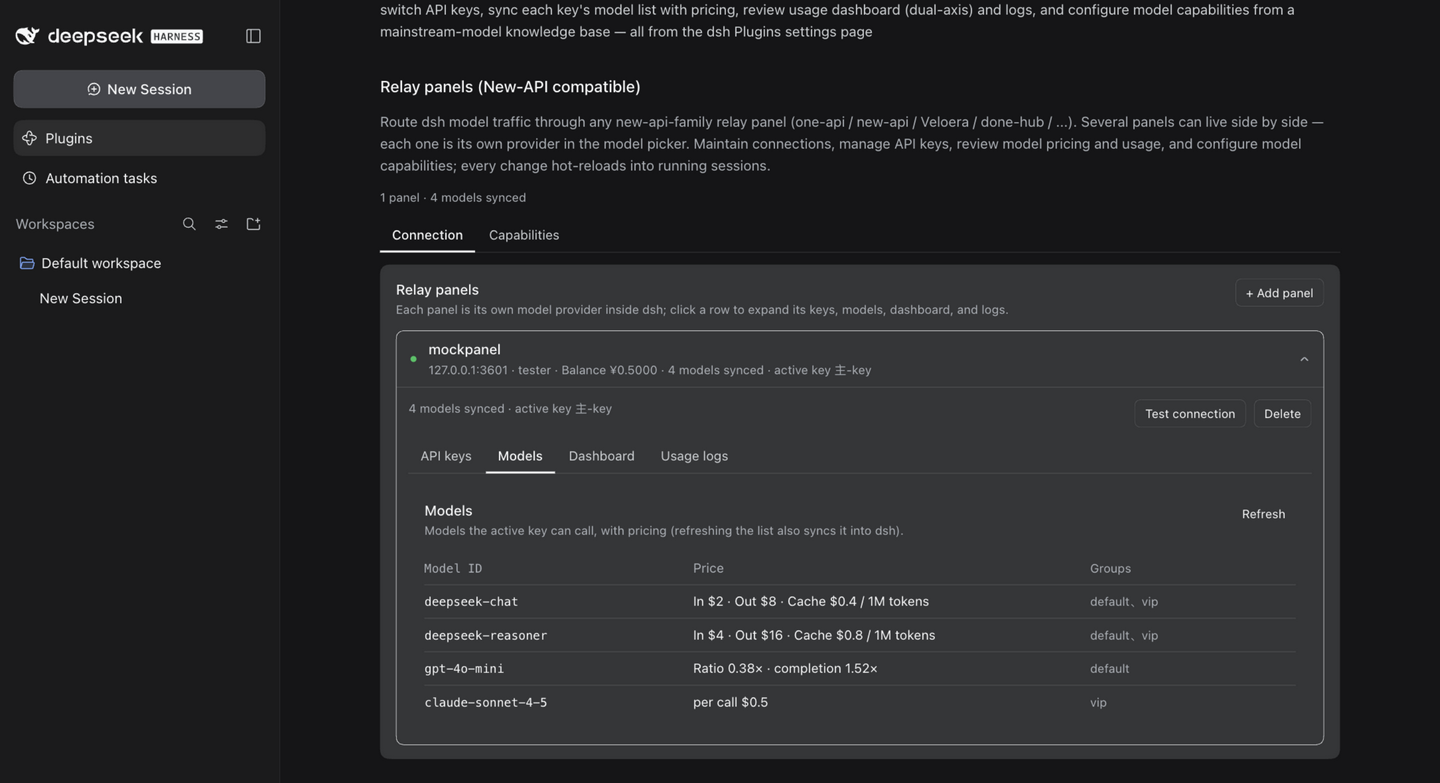Image resolution: width=1440 pixels, height=783 pixels.
Task: Open the Usage logs tab
Action: click(694, 456)
